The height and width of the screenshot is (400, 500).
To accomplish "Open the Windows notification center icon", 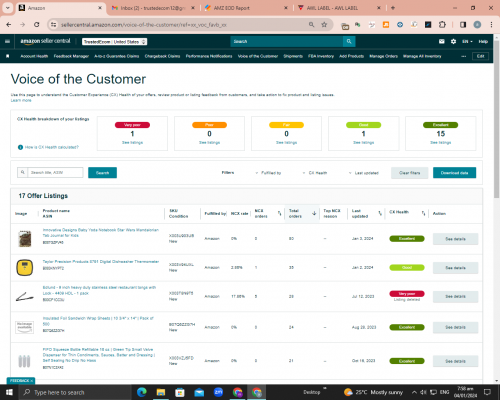I will pos(487,392).
